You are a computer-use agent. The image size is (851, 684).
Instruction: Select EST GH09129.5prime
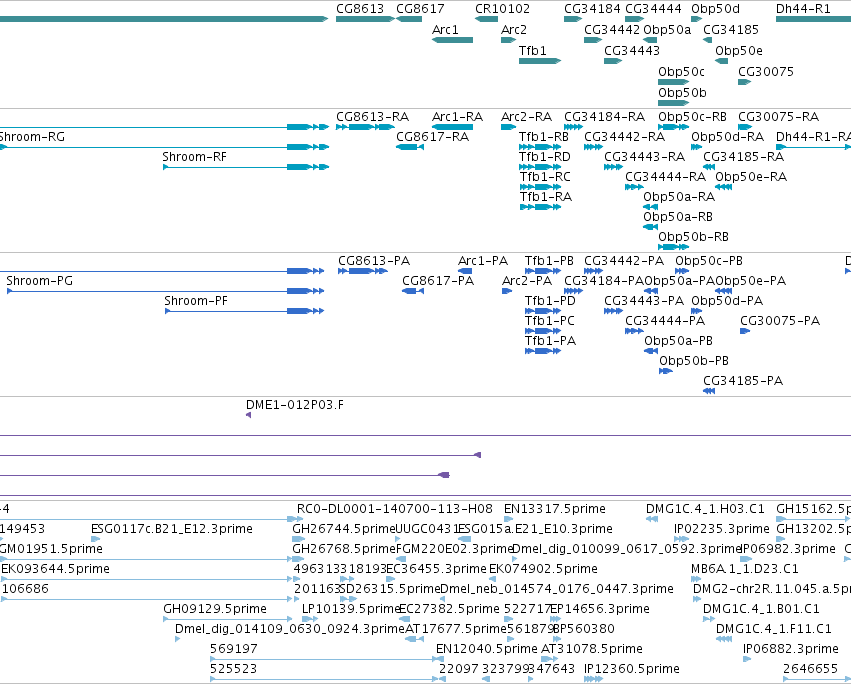(x=227, y=619)
